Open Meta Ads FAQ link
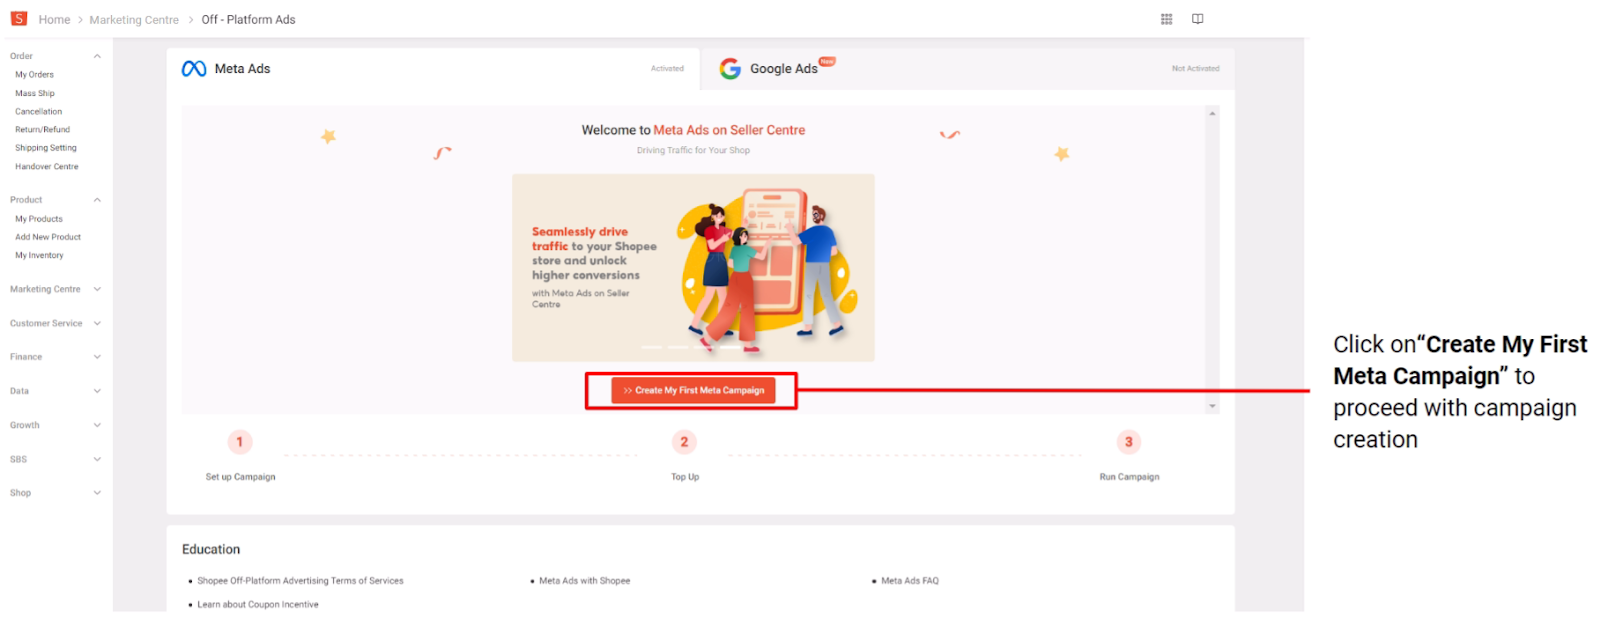The width and height of the screenshot is (1600, 619). click(x=910, y=581)
